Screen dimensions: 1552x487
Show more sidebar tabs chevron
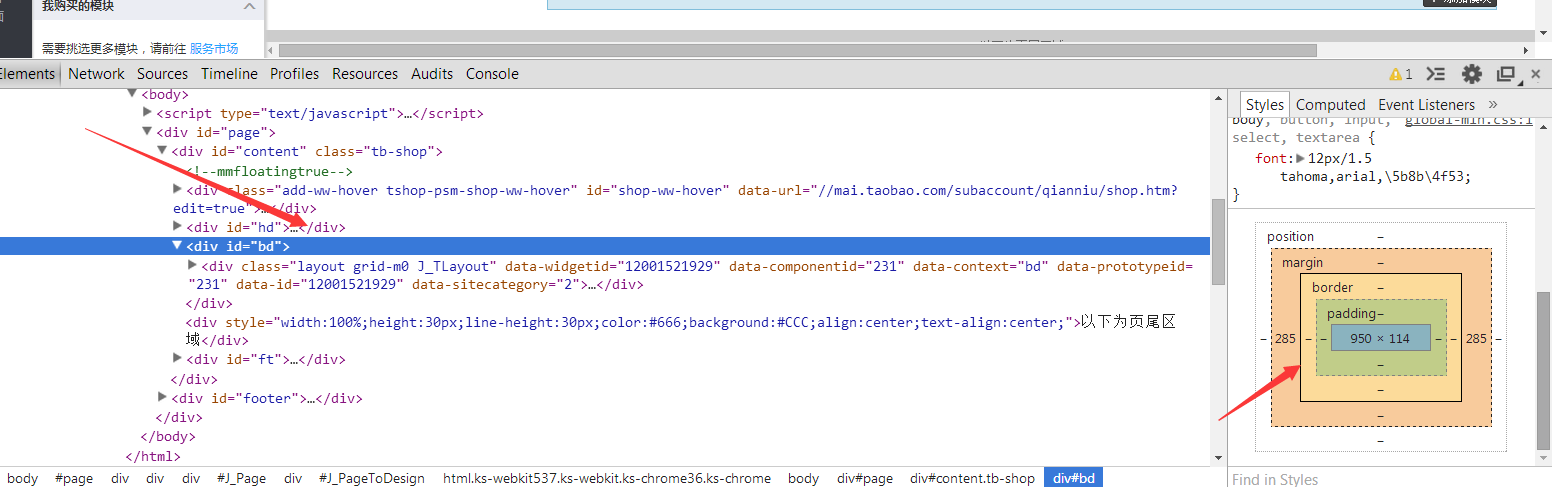pyautogui.click(x=1493, y=104)
